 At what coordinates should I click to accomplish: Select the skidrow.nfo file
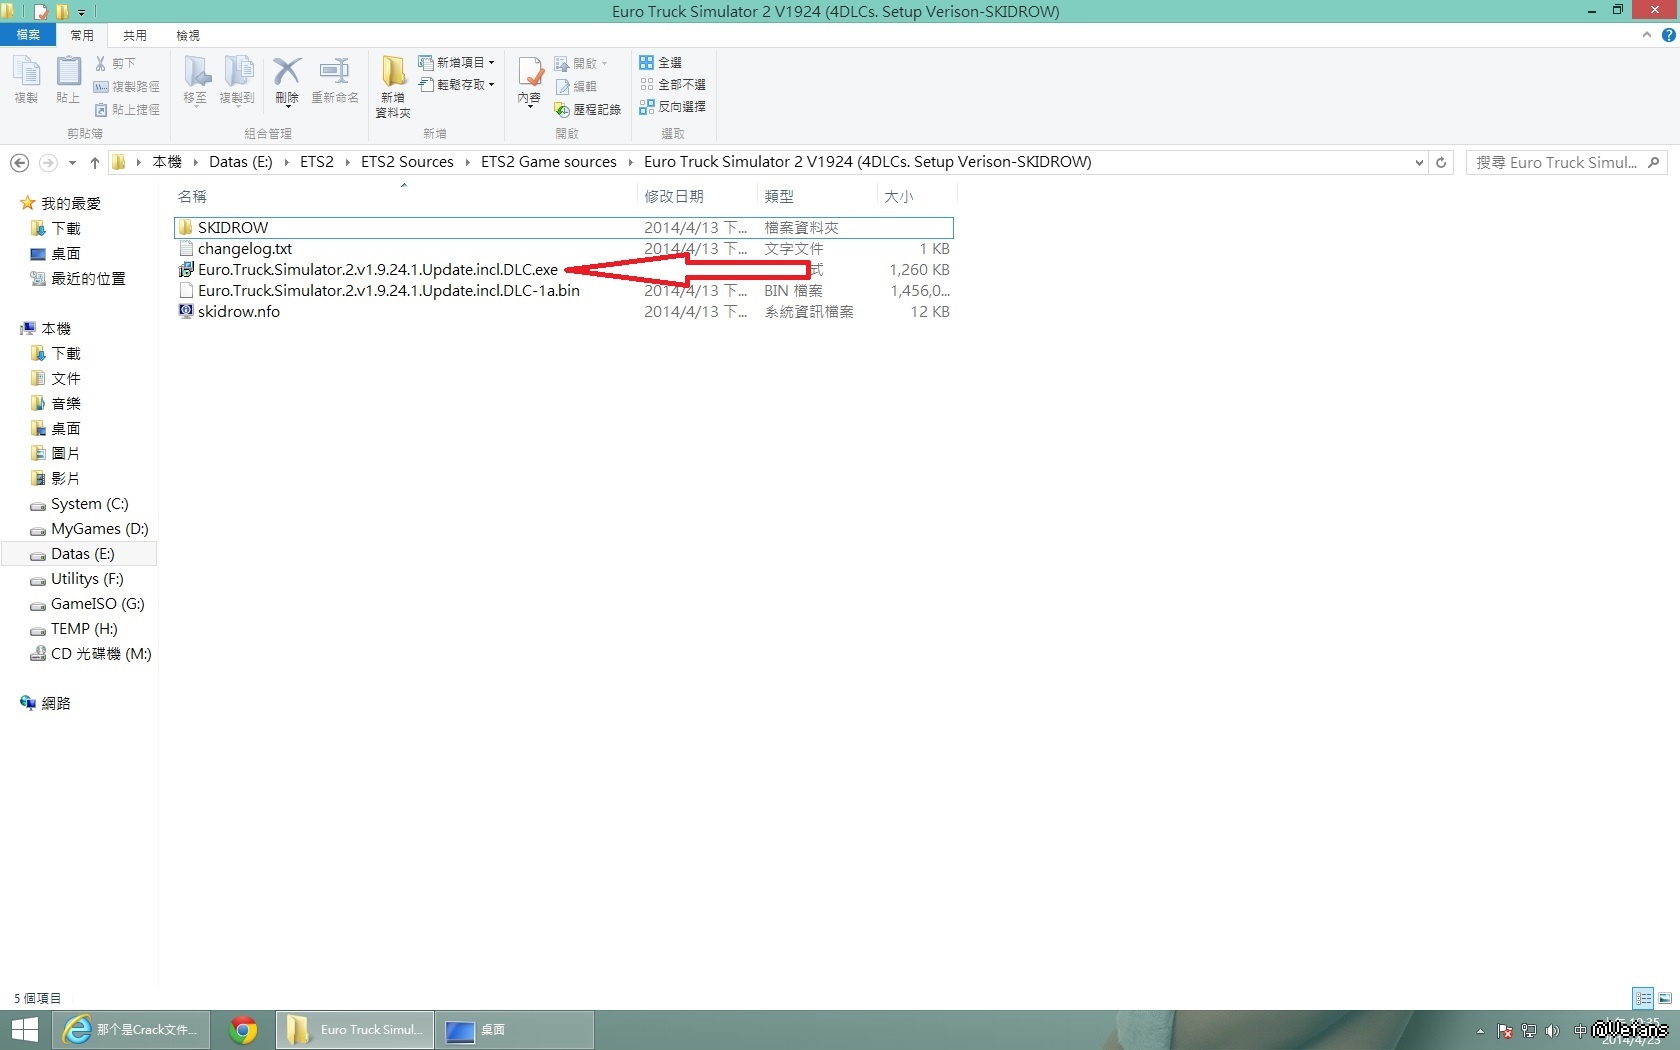(563, 311)
